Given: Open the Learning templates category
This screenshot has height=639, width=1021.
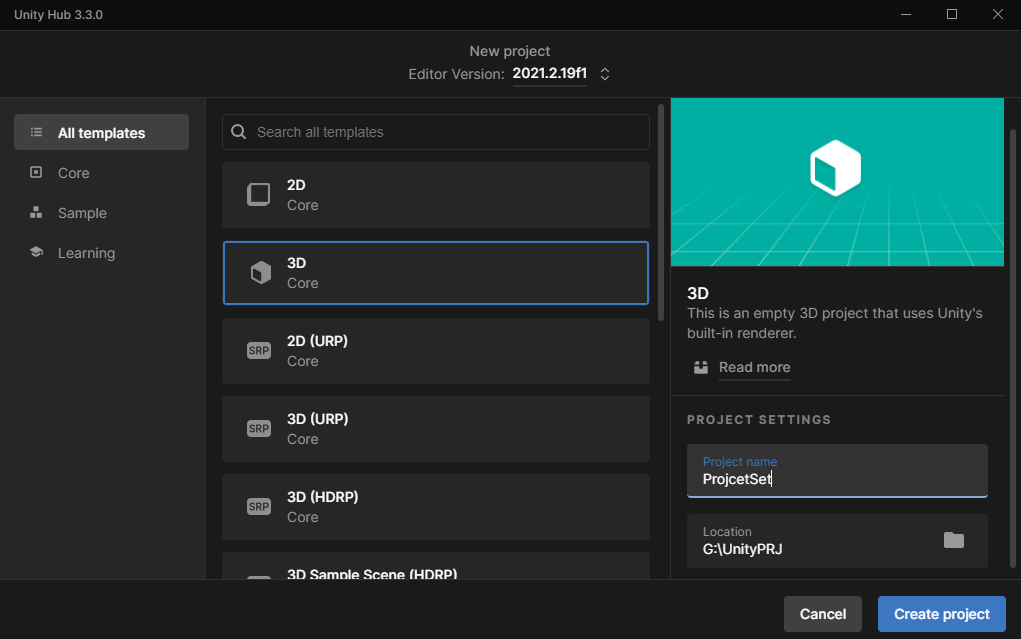Looking at the screenshot, I should (86, 253).
